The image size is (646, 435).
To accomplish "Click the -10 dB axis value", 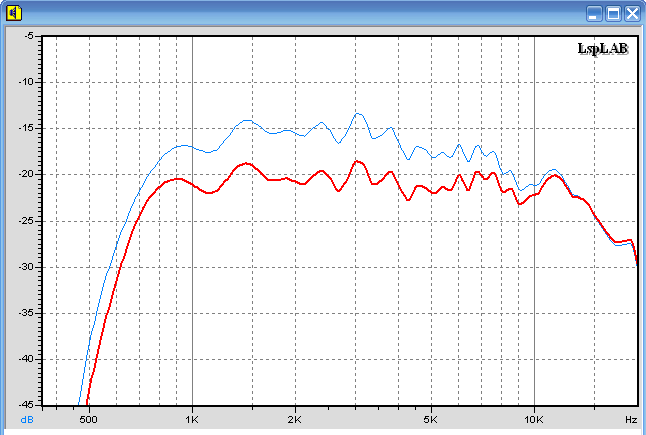I will pos(26,82).
